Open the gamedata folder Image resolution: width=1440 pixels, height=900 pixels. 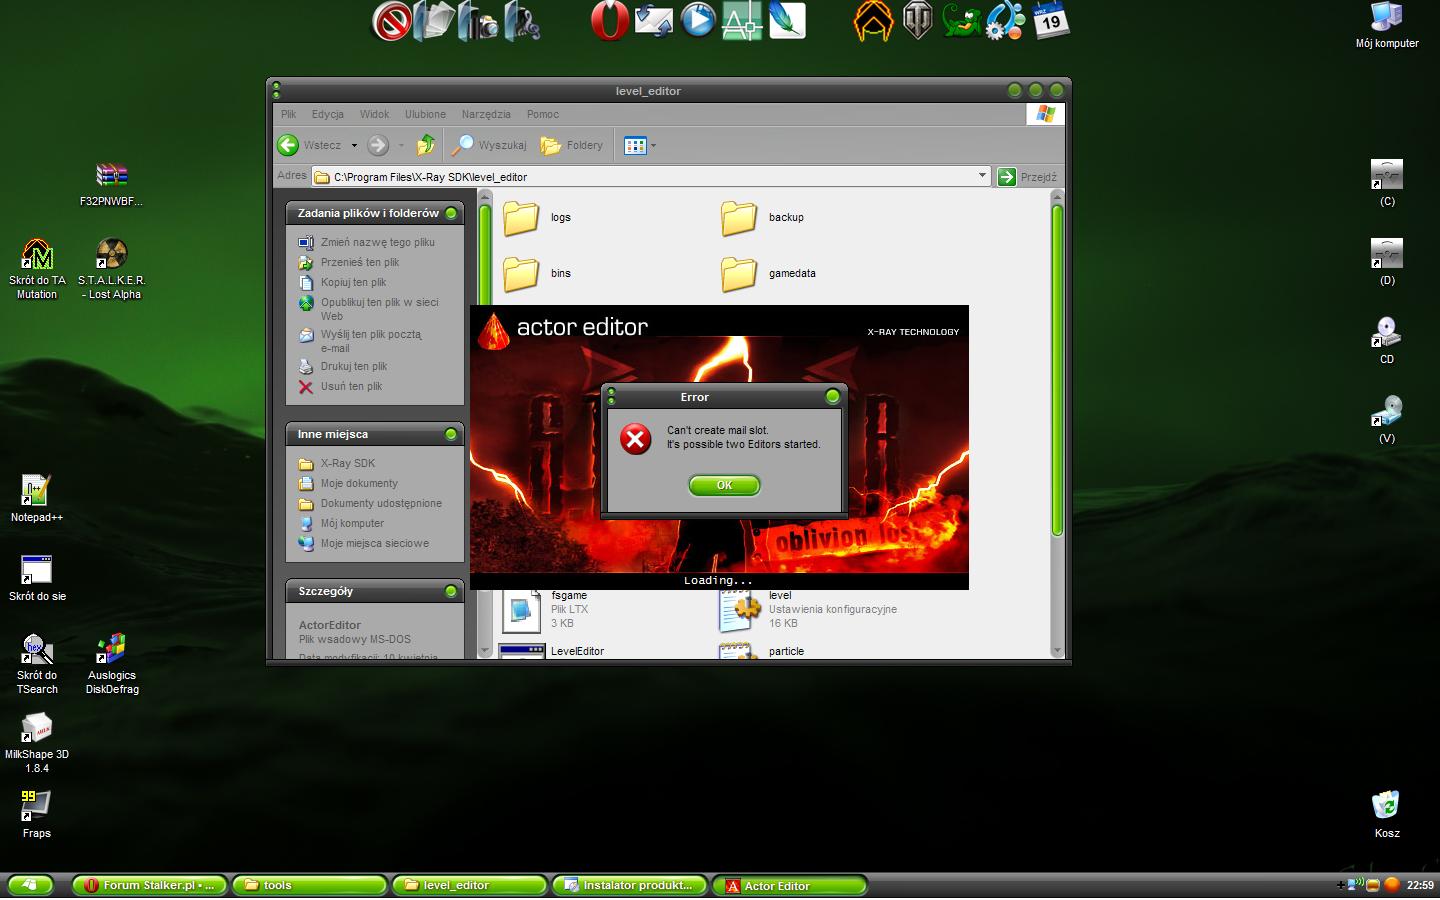740,274
